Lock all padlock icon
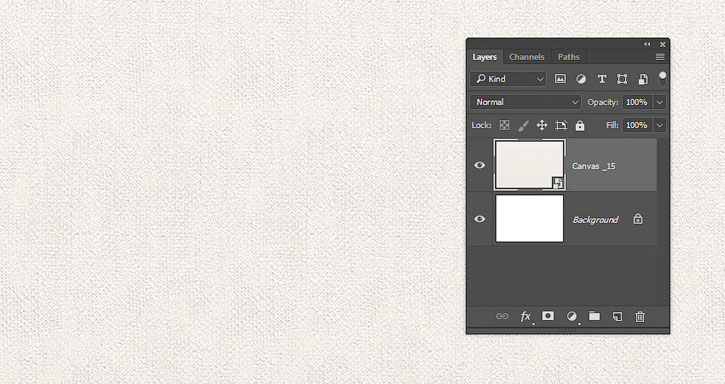The height and width of the screenshot is (384, 725). point(580,125)
